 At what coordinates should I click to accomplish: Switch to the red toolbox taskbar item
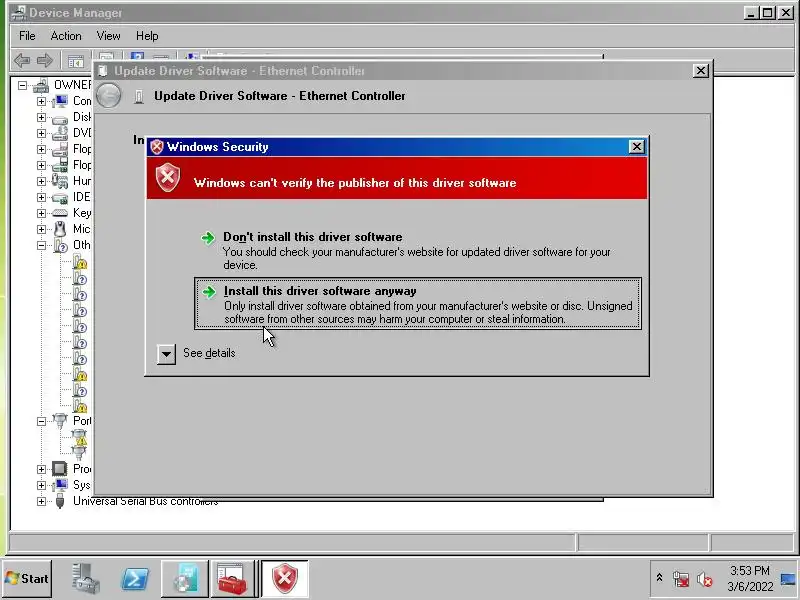(x=233, y=579)
